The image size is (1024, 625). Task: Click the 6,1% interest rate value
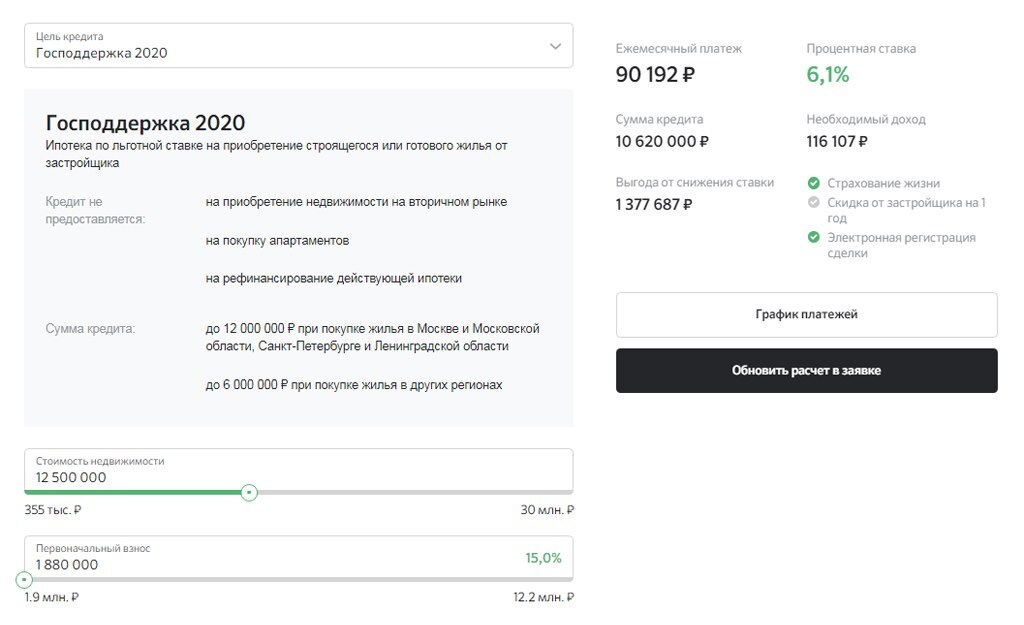tap(828, 74)
